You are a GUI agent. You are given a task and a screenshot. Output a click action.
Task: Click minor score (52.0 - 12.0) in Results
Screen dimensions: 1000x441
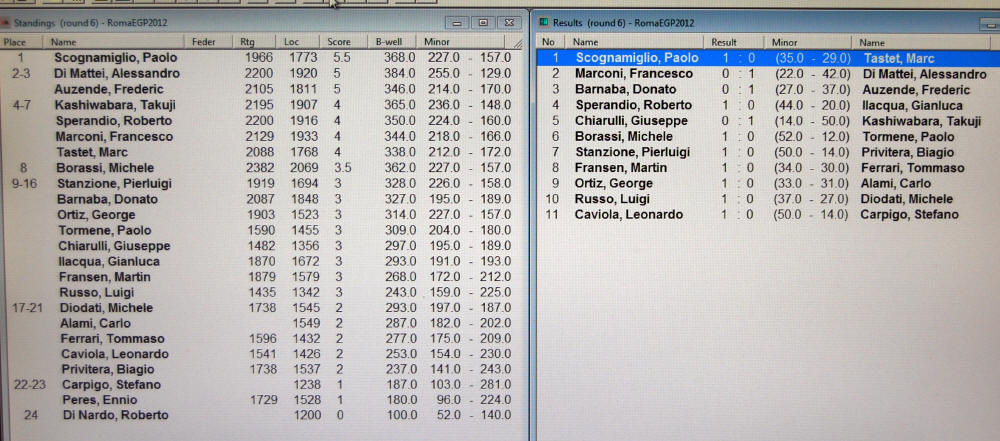point(812,137)
